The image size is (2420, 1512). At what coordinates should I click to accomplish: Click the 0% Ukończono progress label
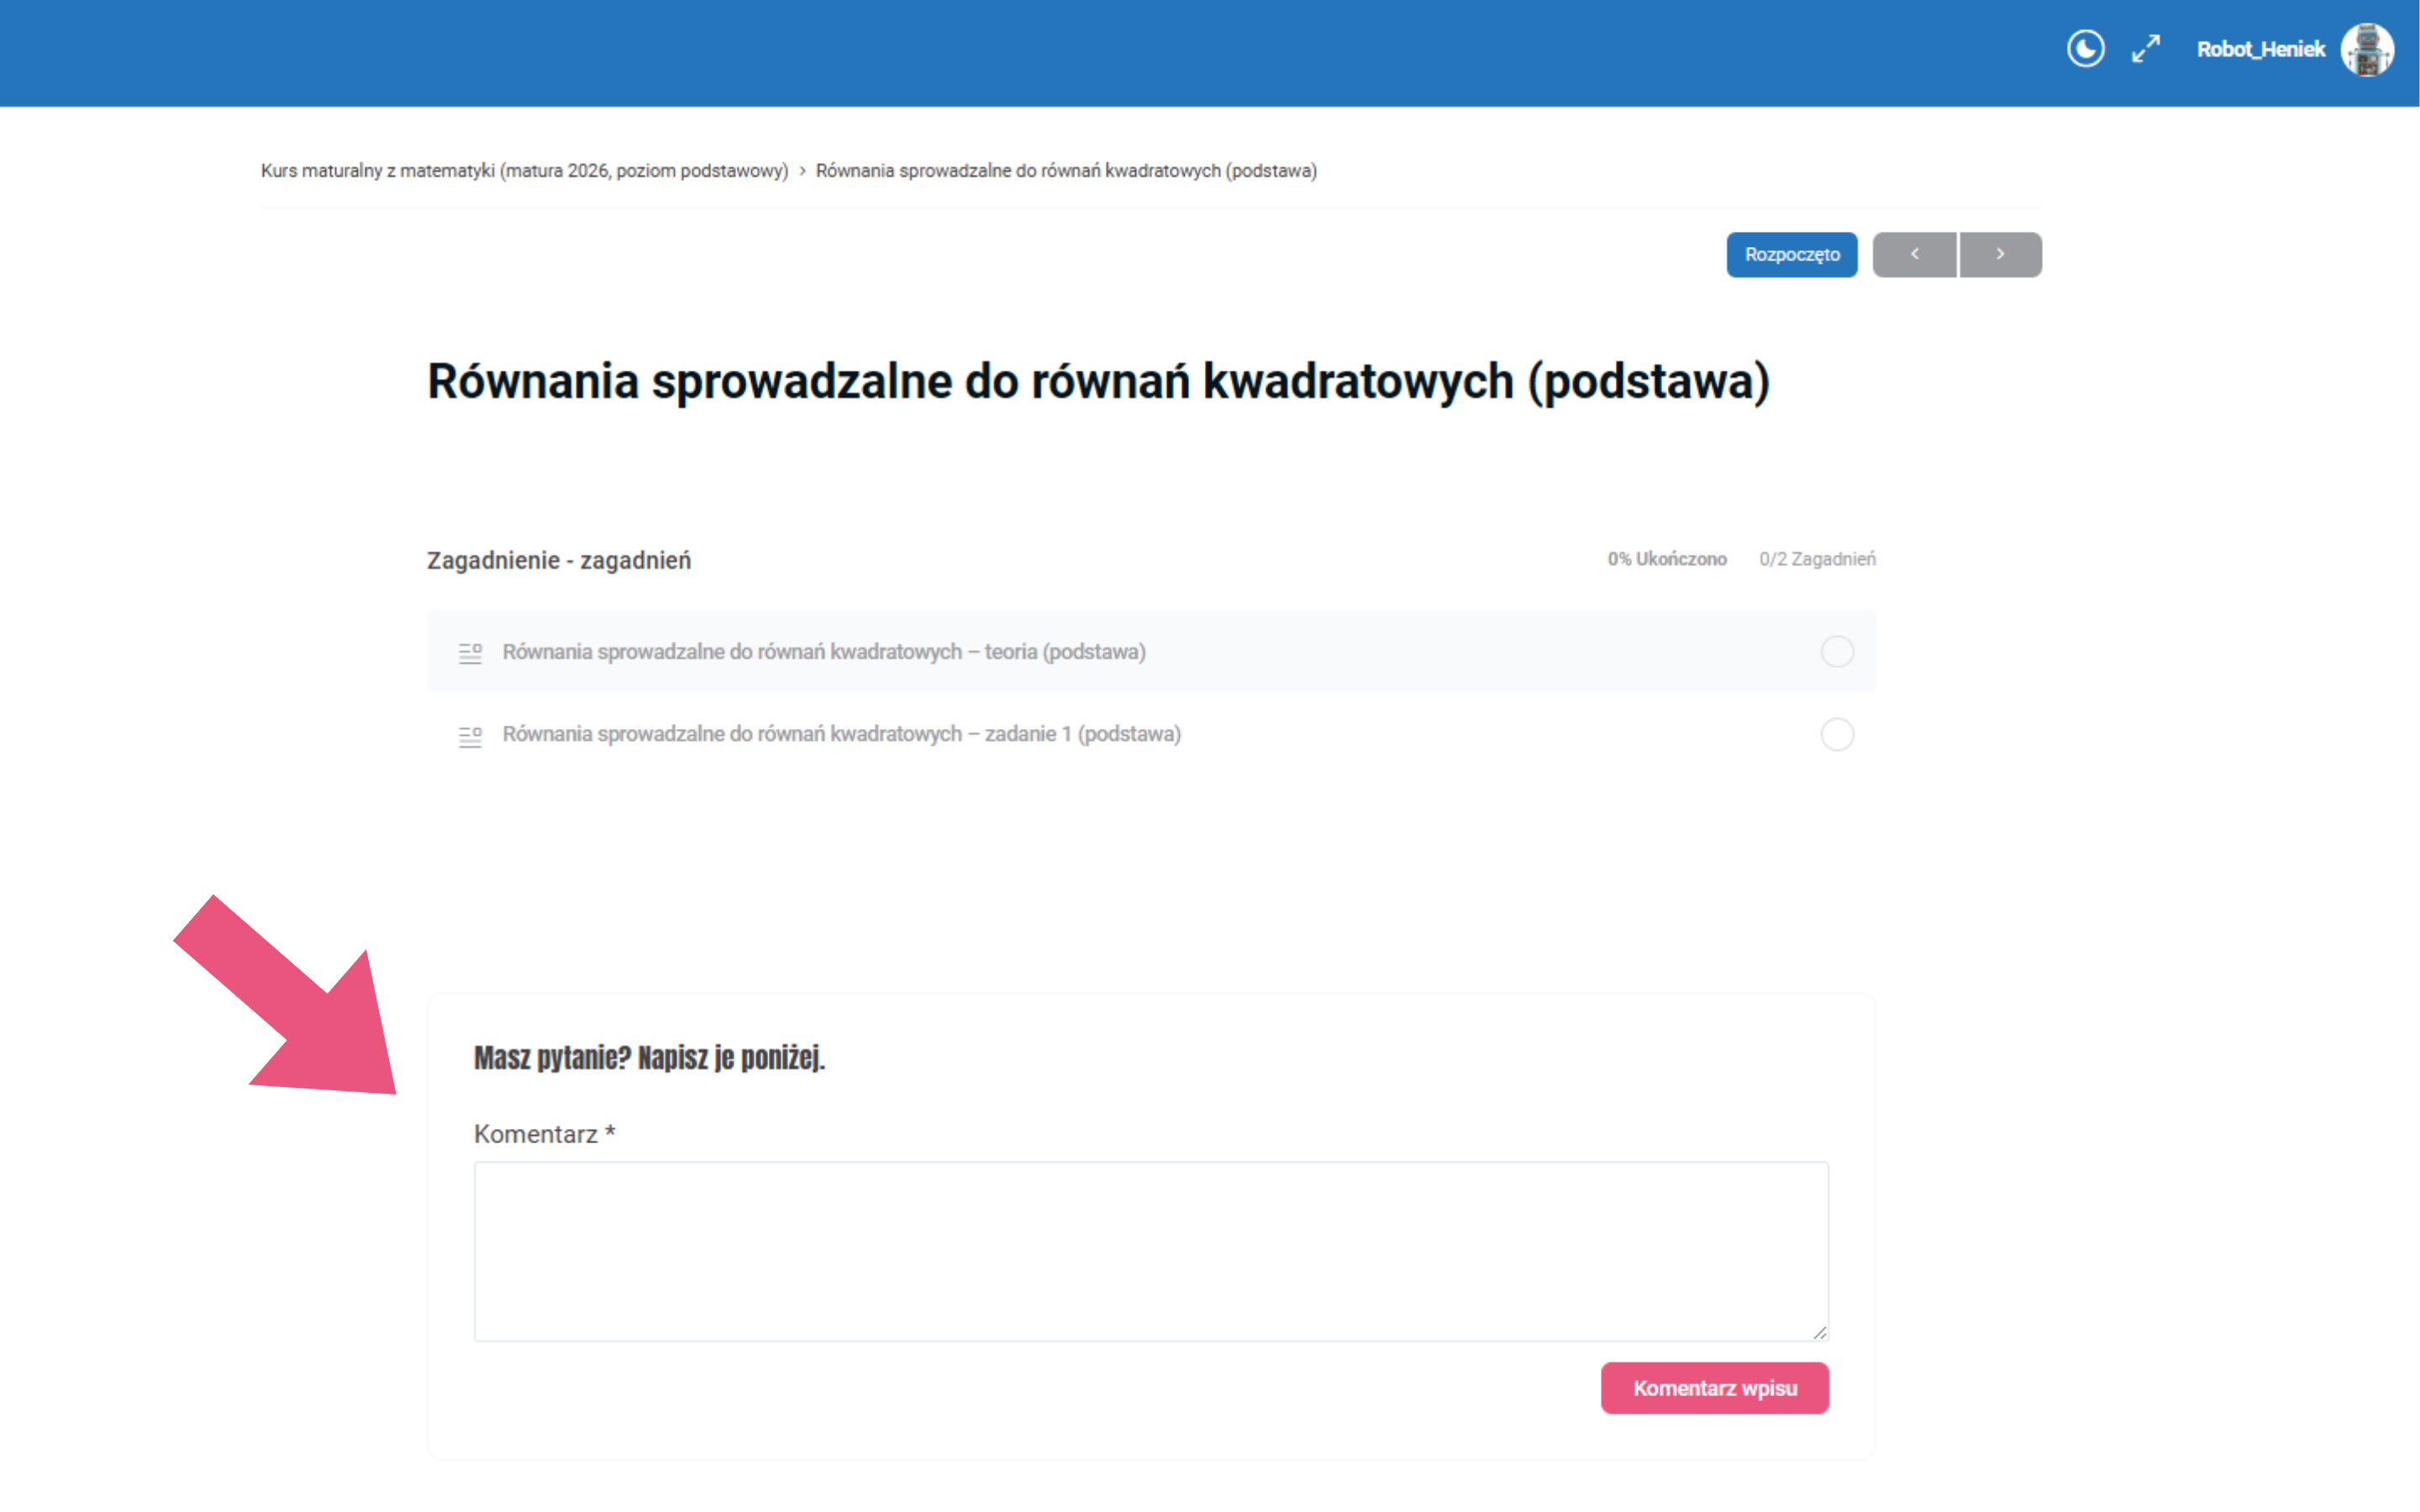pos(1666,560)
